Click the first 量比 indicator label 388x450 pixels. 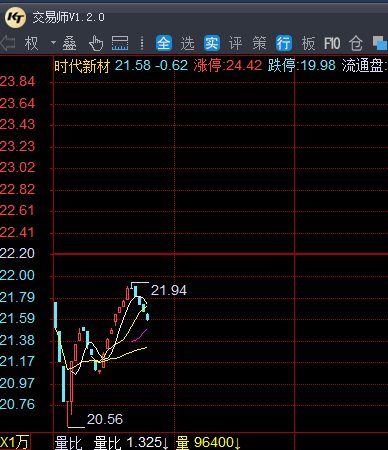[x=68, y=443]
